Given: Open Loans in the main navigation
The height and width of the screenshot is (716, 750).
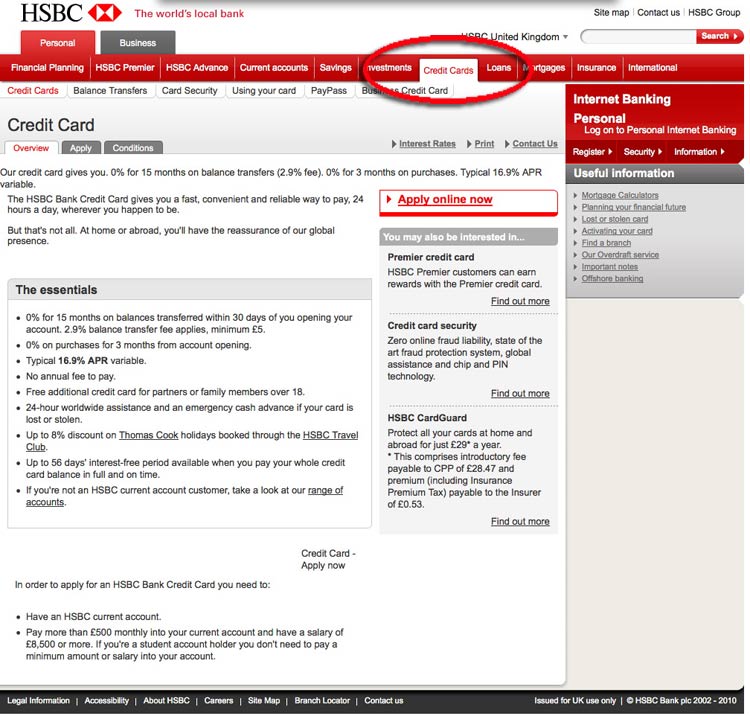Looking at the screenshot, I should [498, 69].
